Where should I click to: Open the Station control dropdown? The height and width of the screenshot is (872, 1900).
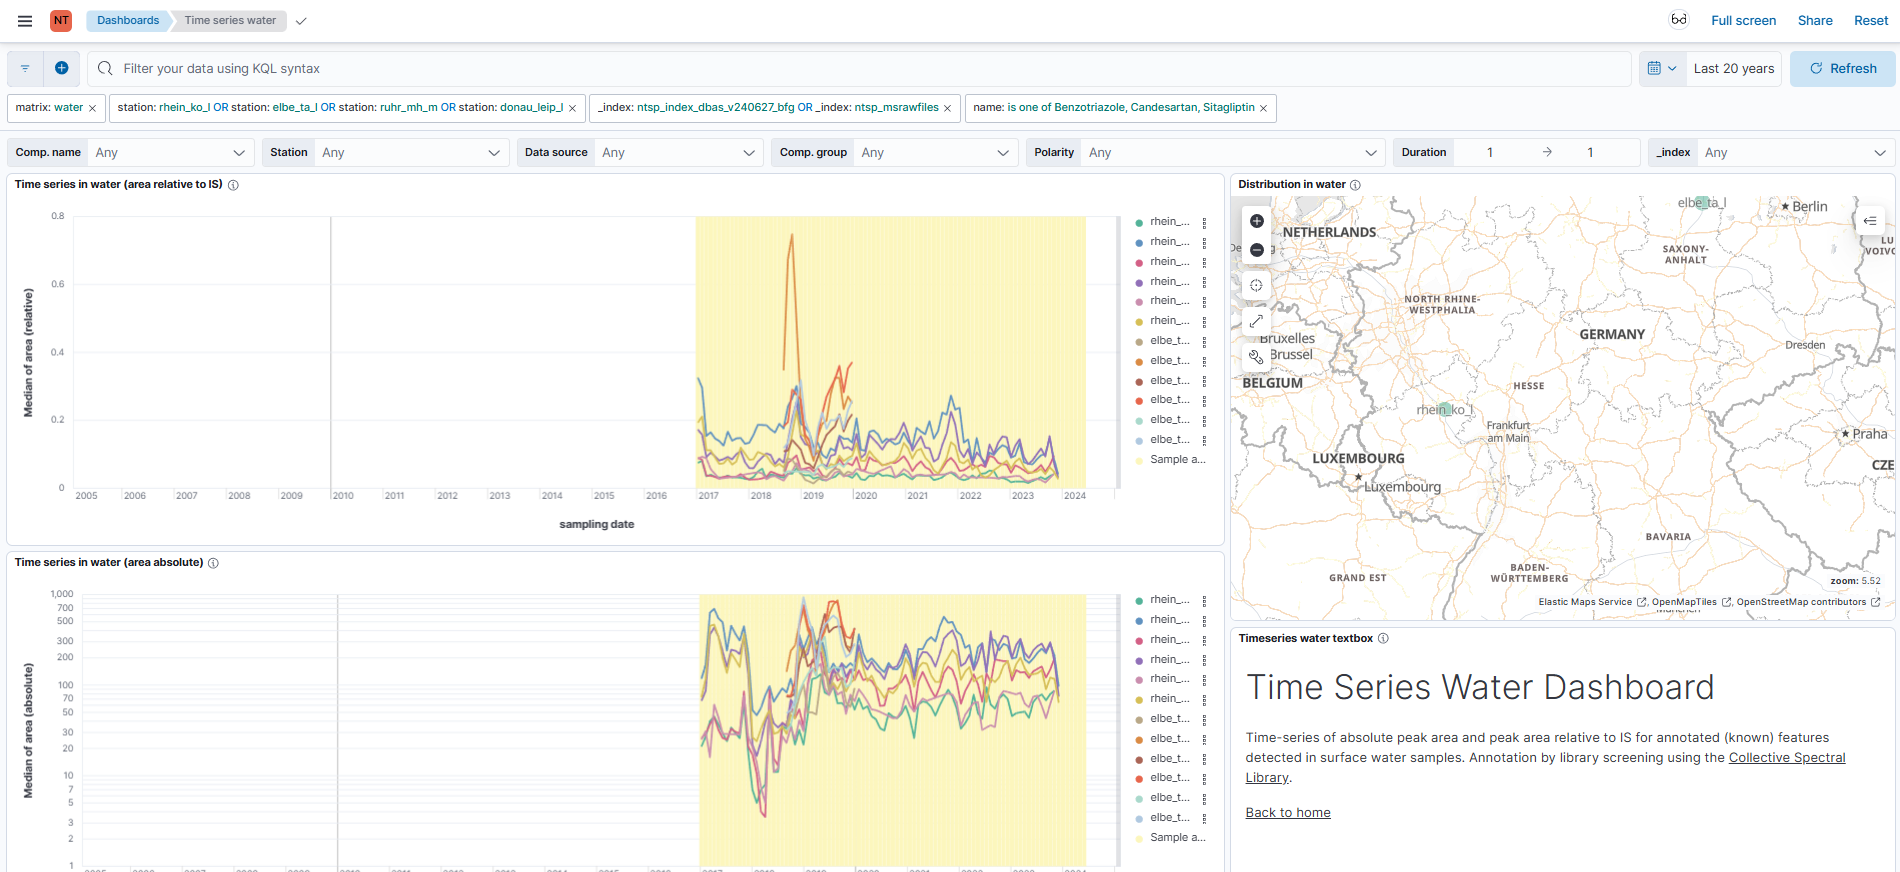pos(411,152)
